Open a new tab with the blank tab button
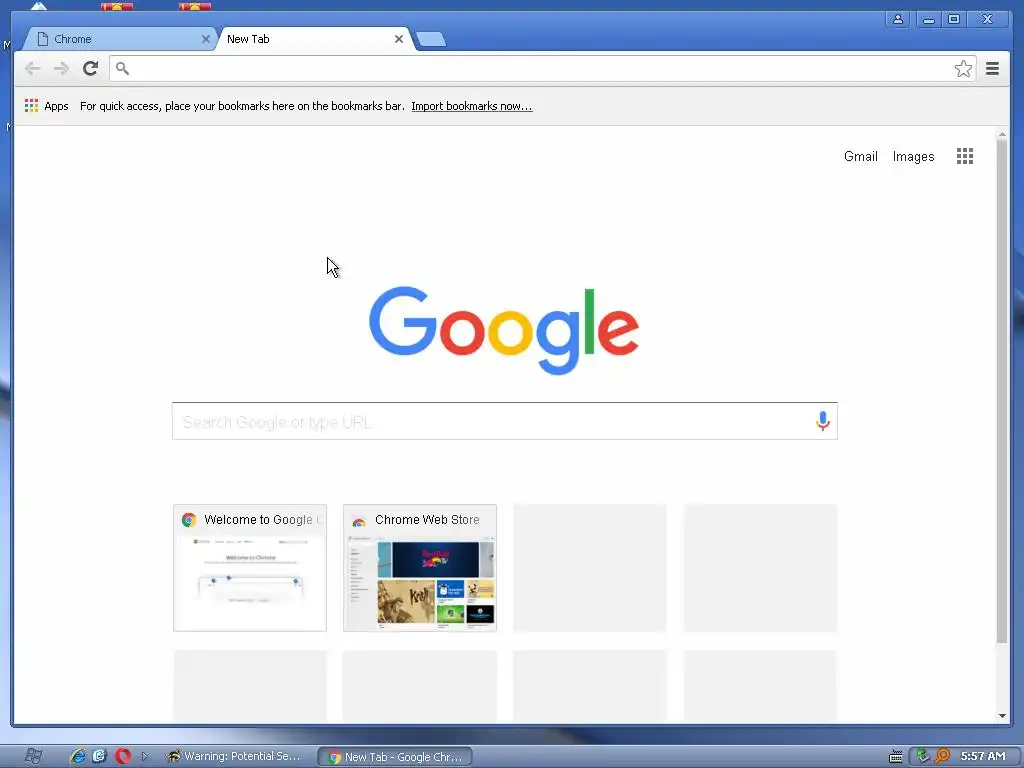The height and width of the screenshot is (768, 1024). pos(431,40)
